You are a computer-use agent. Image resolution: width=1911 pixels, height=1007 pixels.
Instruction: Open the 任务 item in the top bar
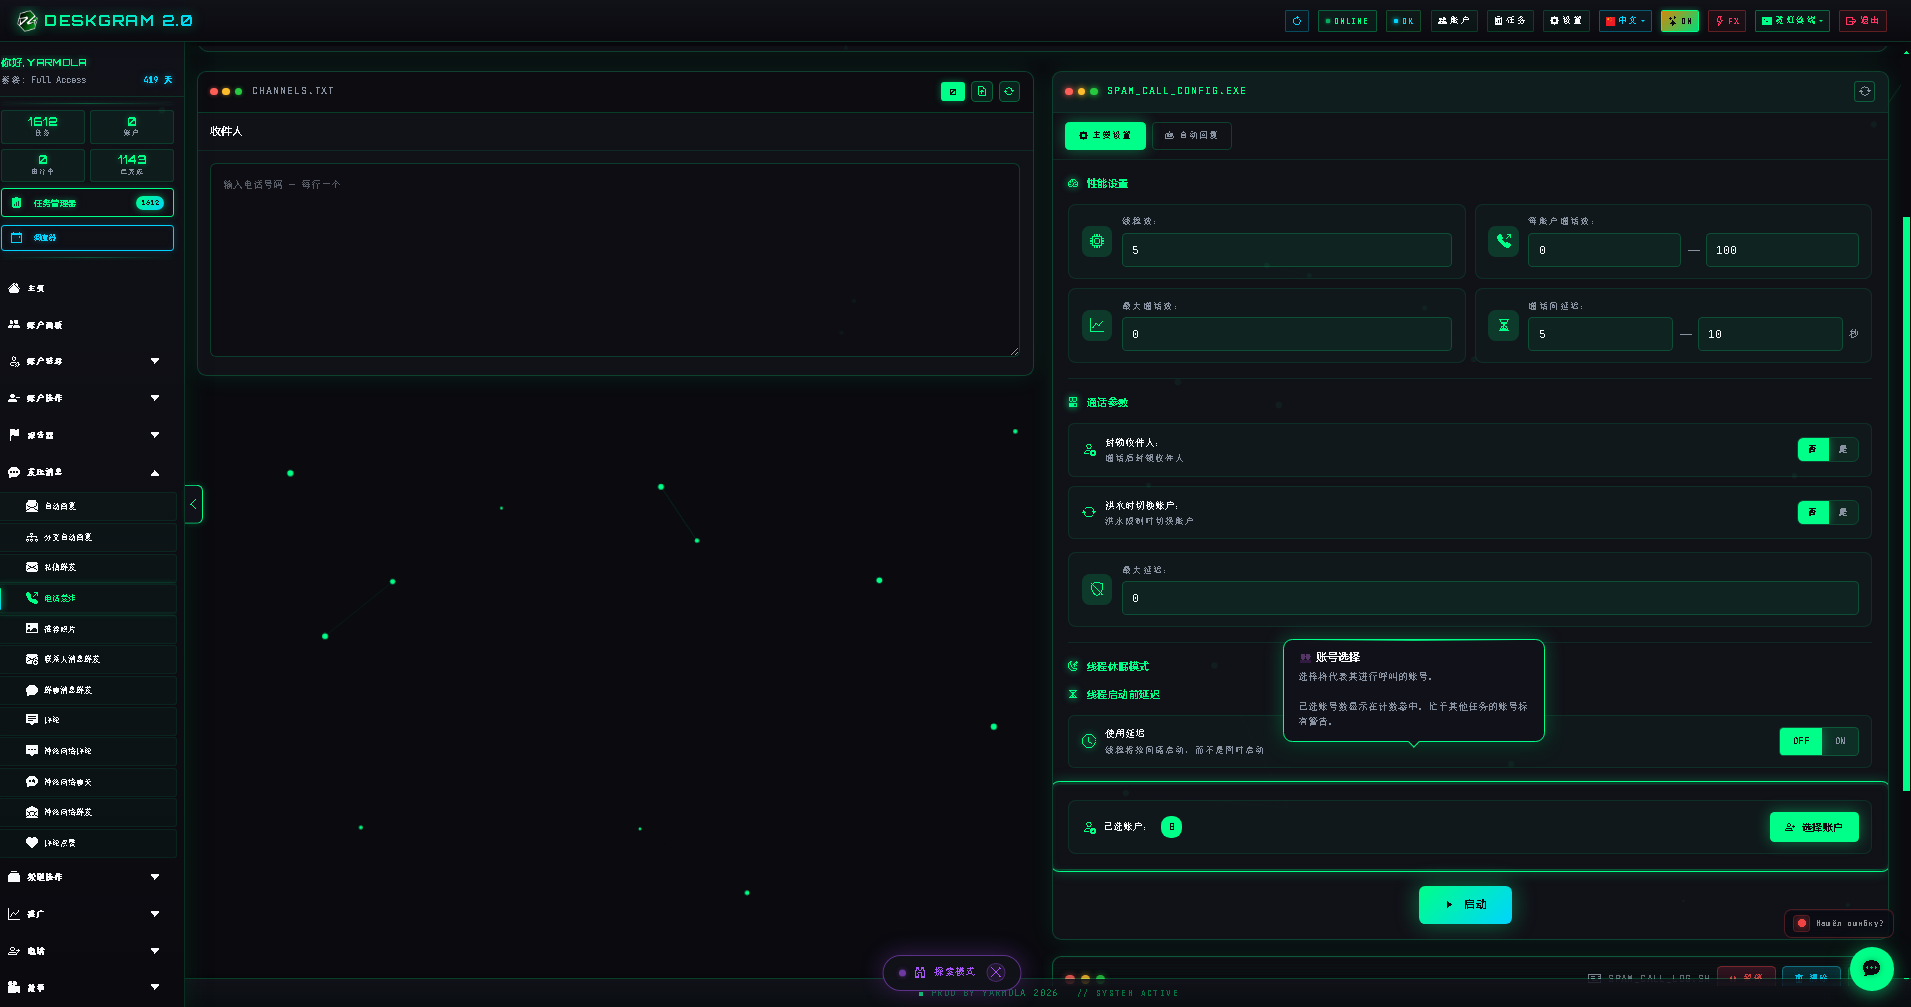(1510, 21)
